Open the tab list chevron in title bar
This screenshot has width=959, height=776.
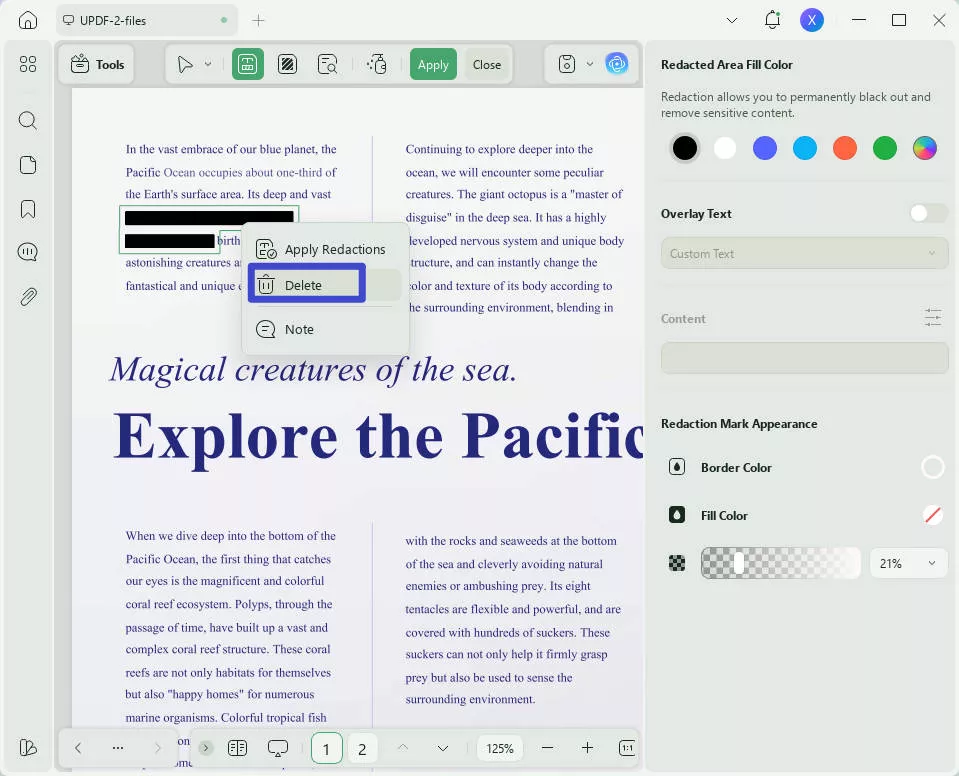tap(731, 20)
